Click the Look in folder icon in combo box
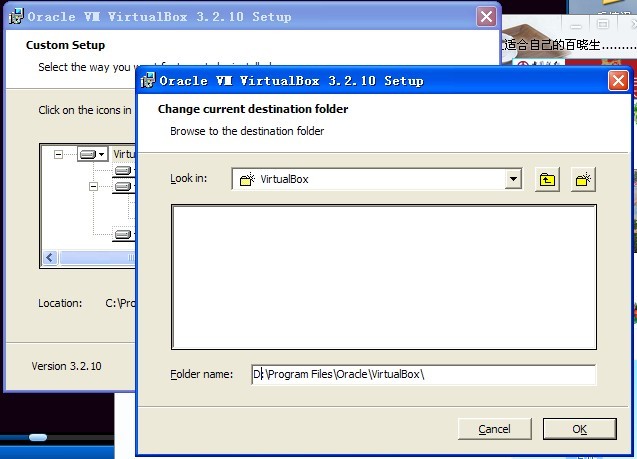The height and width of the screenshot is (459, 637). pyautogui.click(x=247, y=179)
